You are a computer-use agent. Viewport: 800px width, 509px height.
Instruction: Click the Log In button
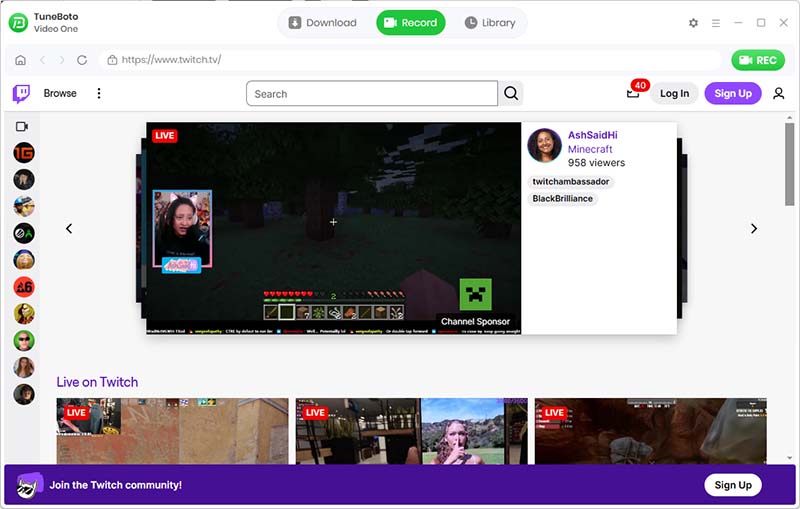point(674,93)
